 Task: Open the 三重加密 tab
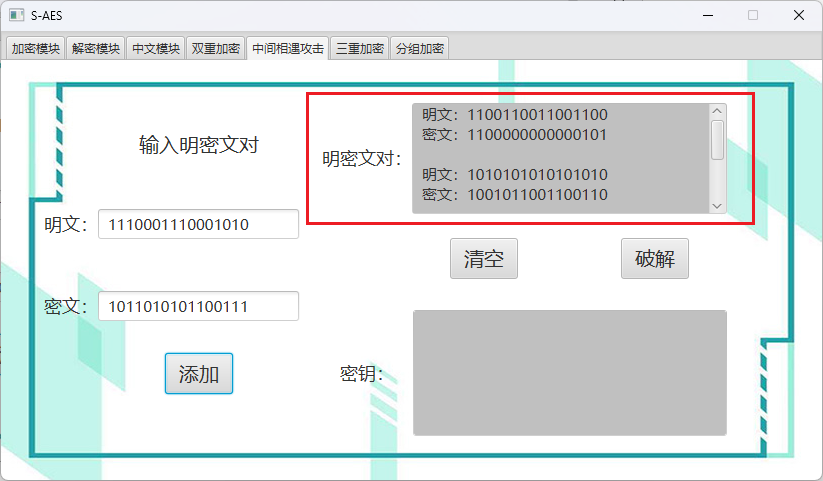click(x=360, y=48)
